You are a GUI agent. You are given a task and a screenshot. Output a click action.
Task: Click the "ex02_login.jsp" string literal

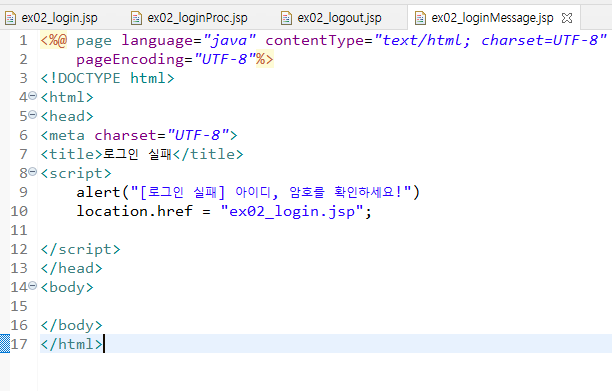[x=293, y=211]
